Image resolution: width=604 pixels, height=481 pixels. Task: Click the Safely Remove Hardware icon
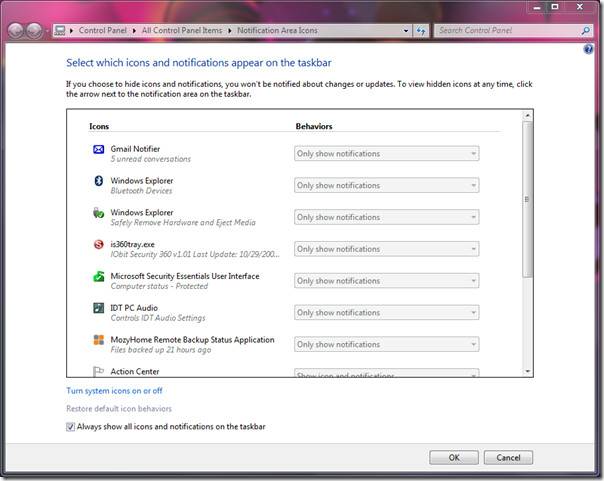tap(99, 213)
